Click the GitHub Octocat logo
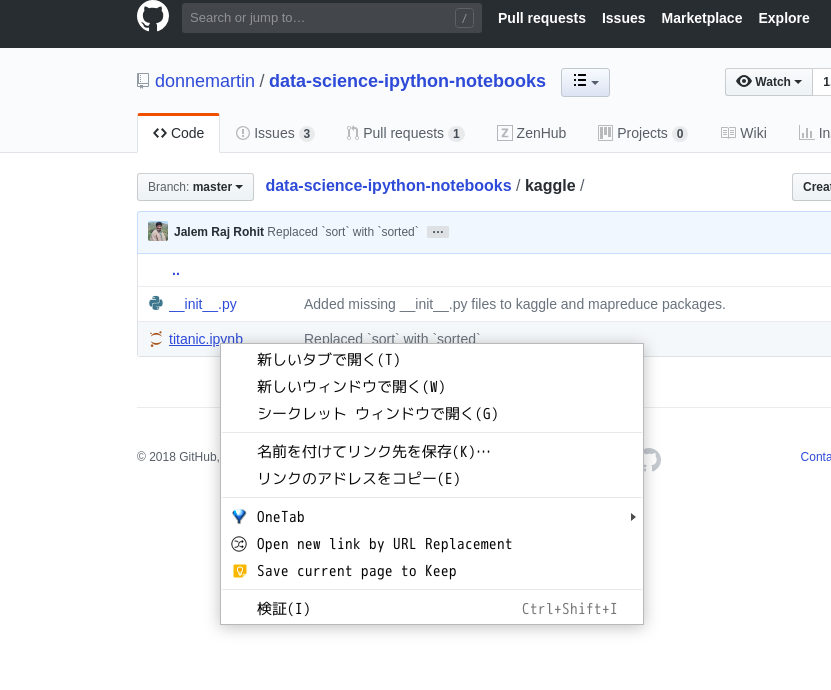831x690 pixels. (x=152, y=16)
